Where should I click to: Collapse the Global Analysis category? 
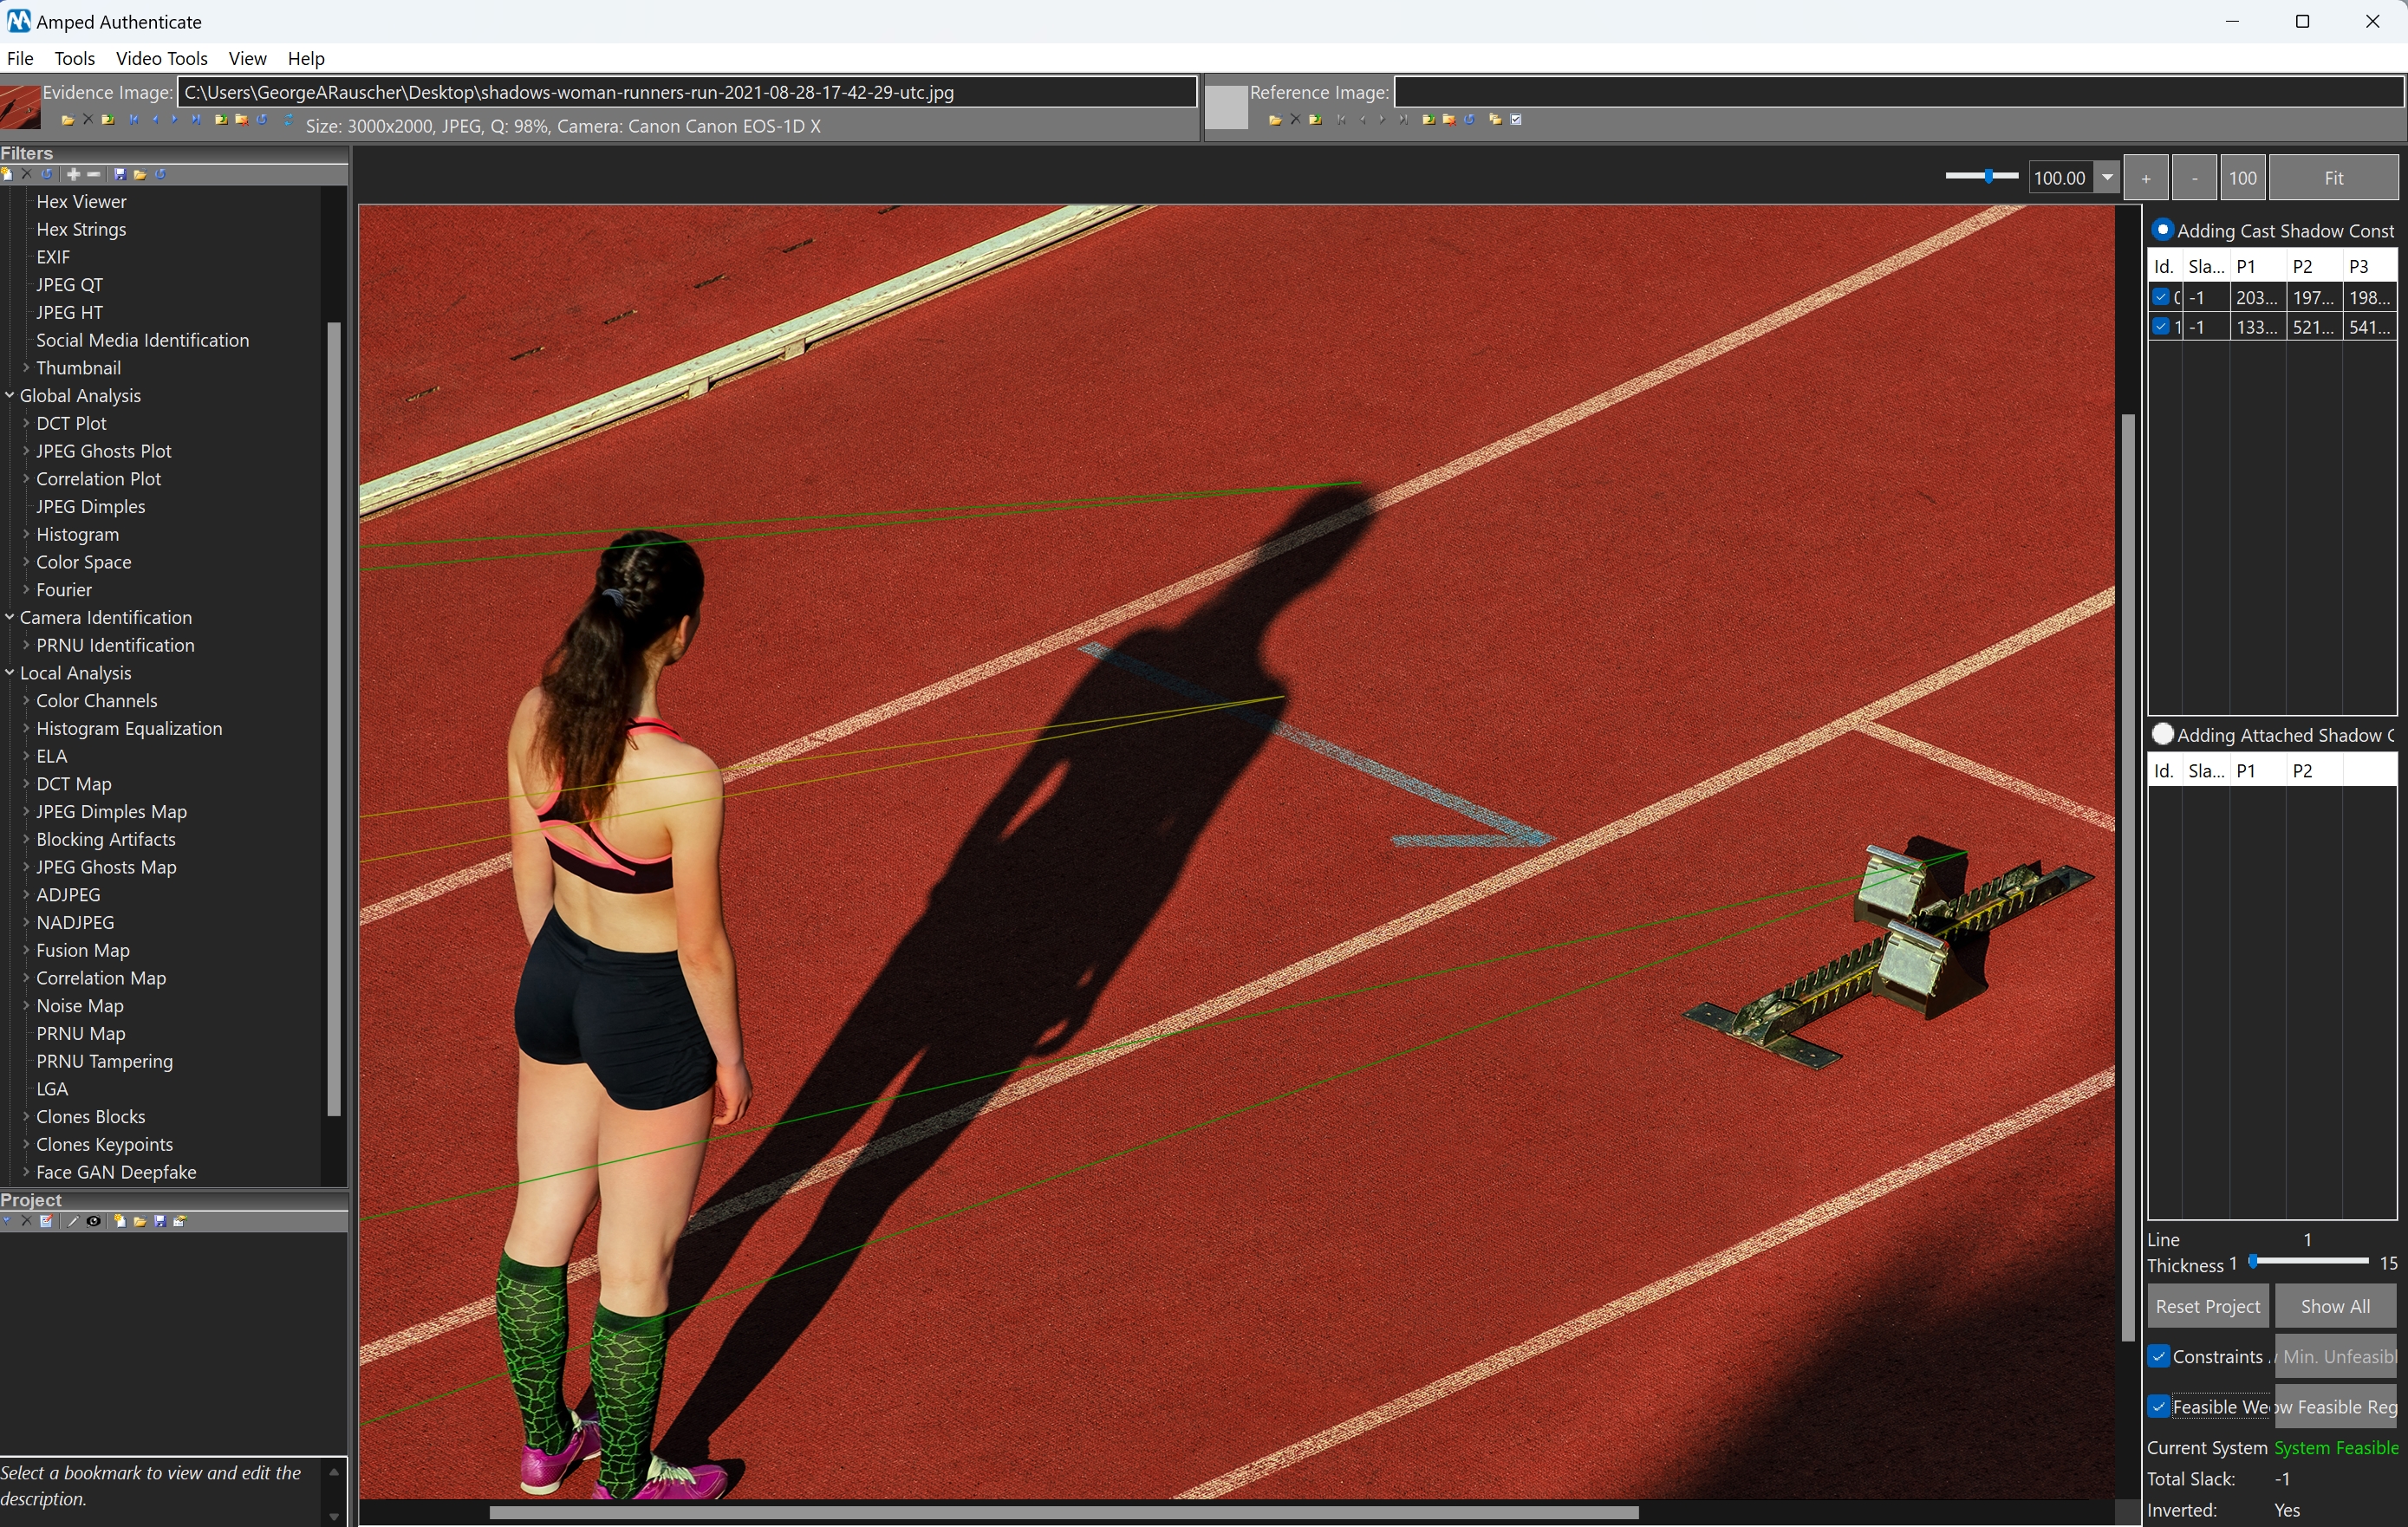(10, 396)
